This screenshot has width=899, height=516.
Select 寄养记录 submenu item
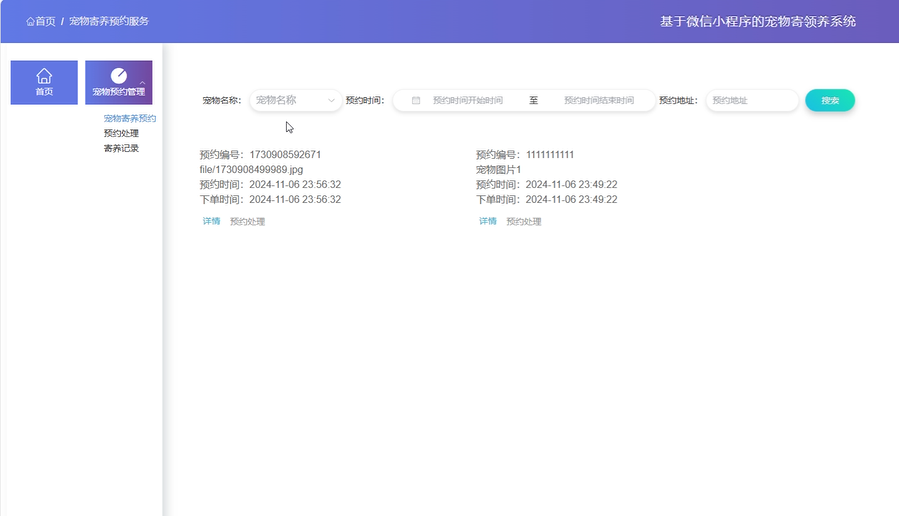point(121,148)
